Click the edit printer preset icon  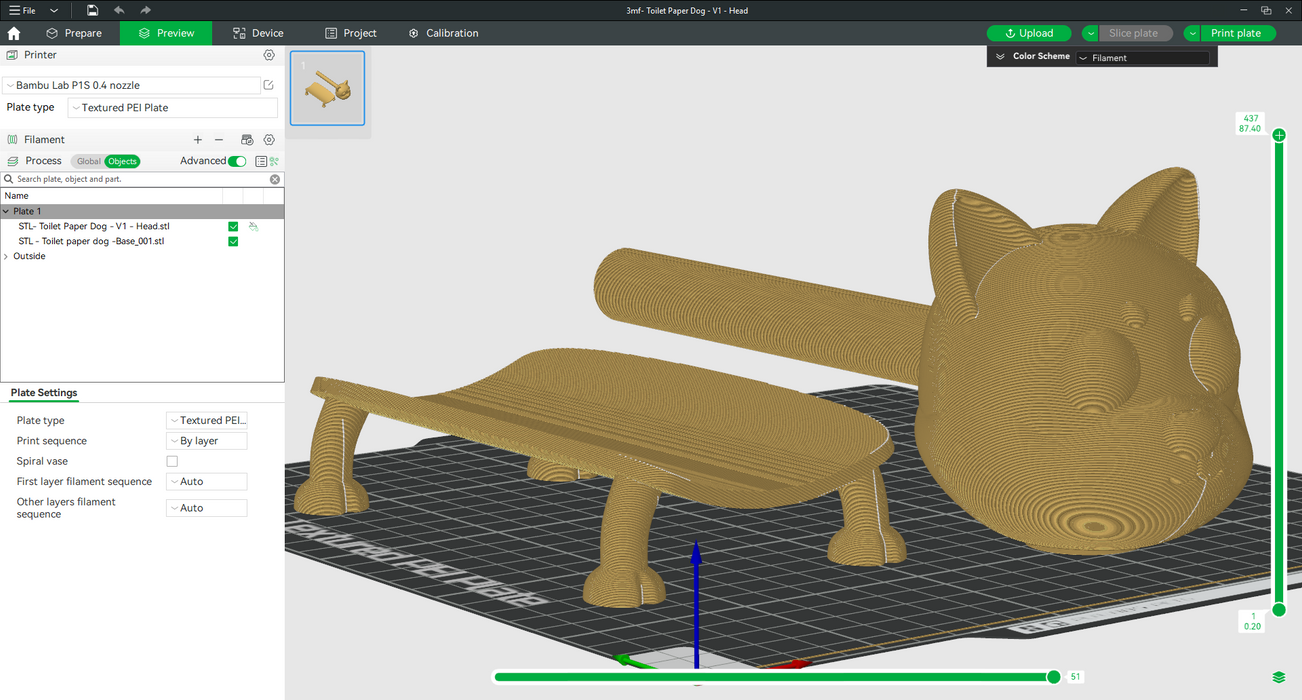pyautogui.click(x=269, y=85)
